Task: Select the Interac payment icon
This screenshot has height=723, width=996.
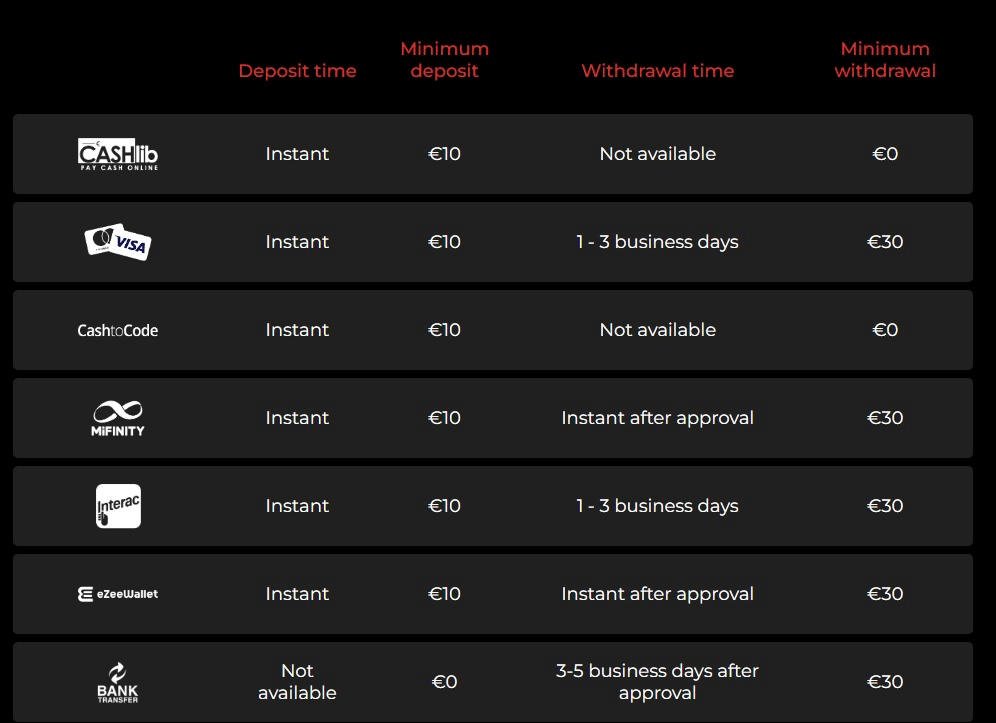Action: (118, 506)
